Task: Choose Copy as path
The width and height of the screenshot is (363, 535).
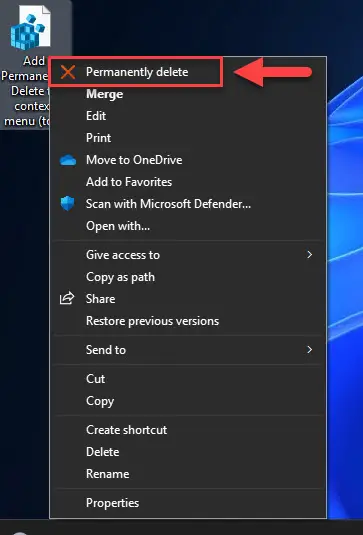Action: point(188,277)
